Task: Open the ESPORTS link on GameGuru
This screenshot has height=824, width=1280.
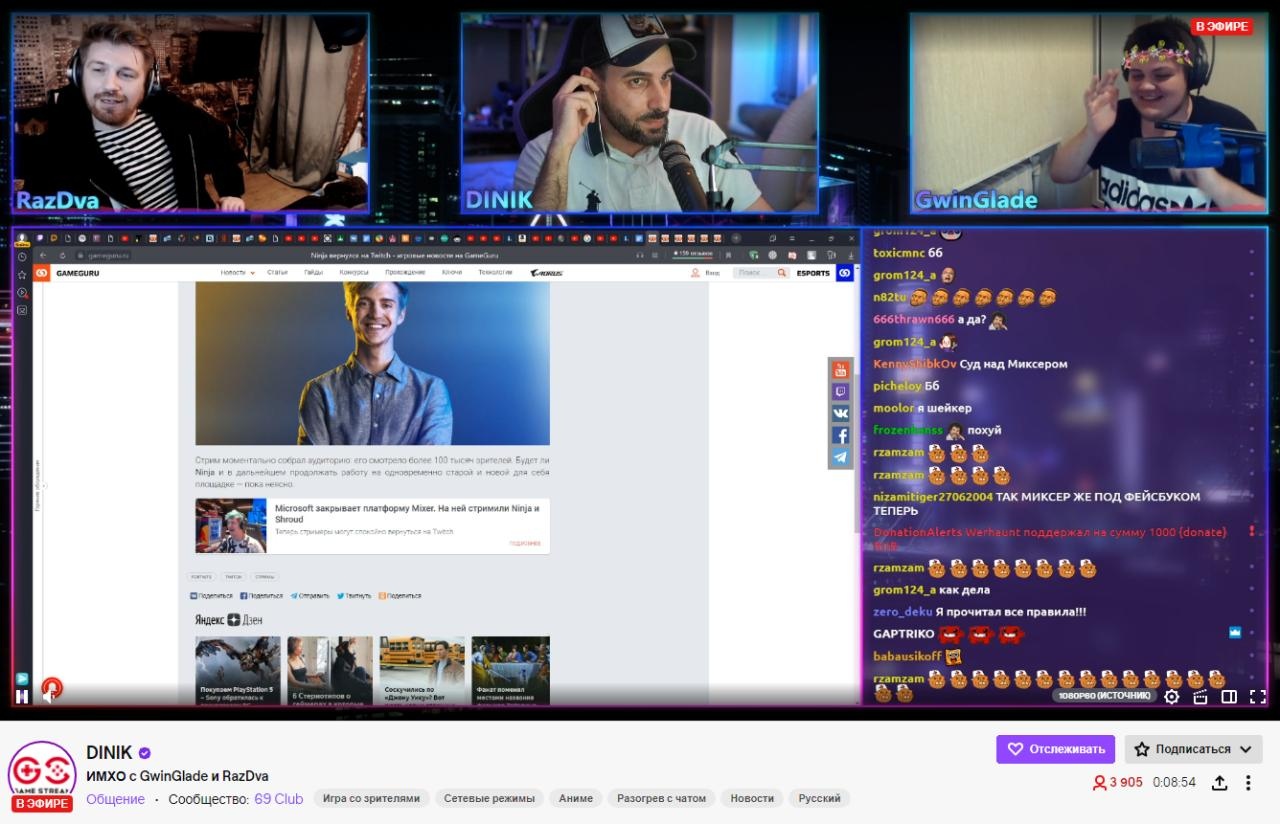Action: (812, 272)
